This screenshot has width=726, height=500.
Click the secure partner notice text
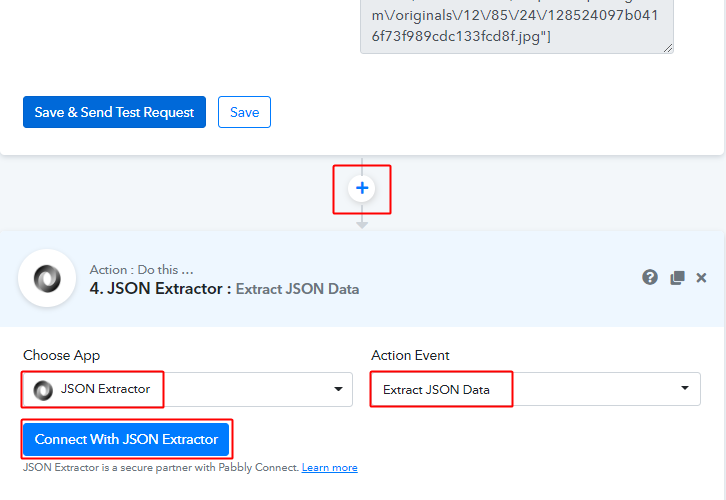tap(161, 468)
